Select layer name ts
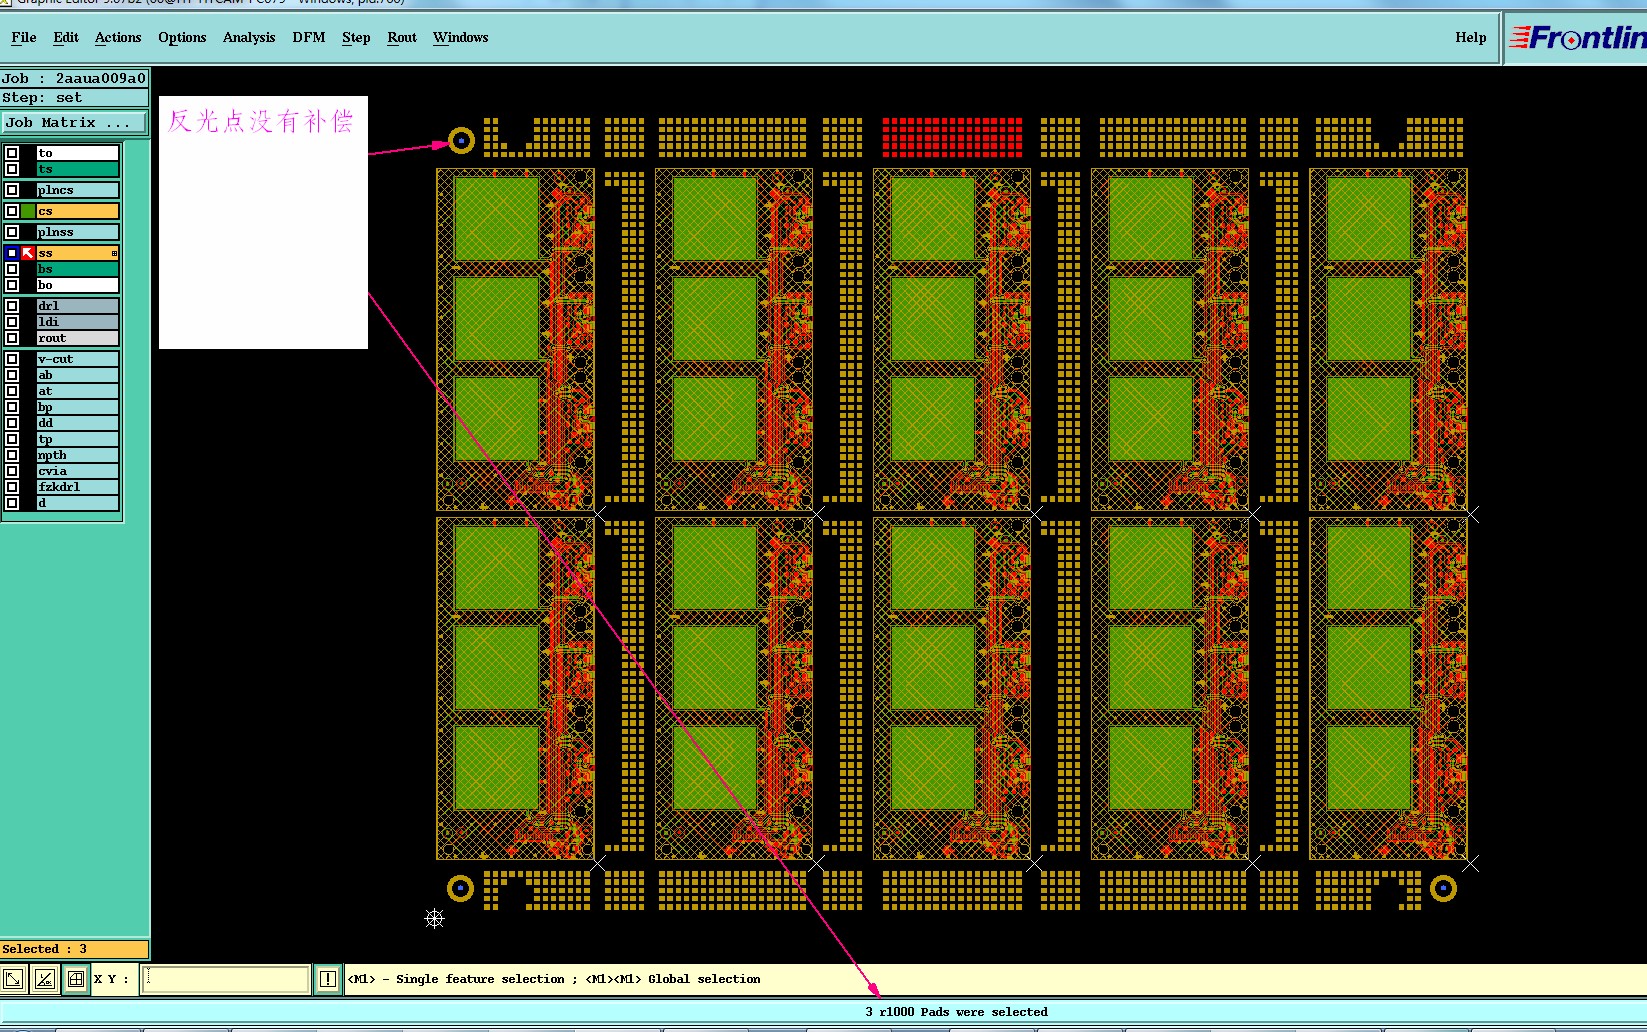The width and height of the screenshot is (1647, 1032). click(x=78, y=169)
